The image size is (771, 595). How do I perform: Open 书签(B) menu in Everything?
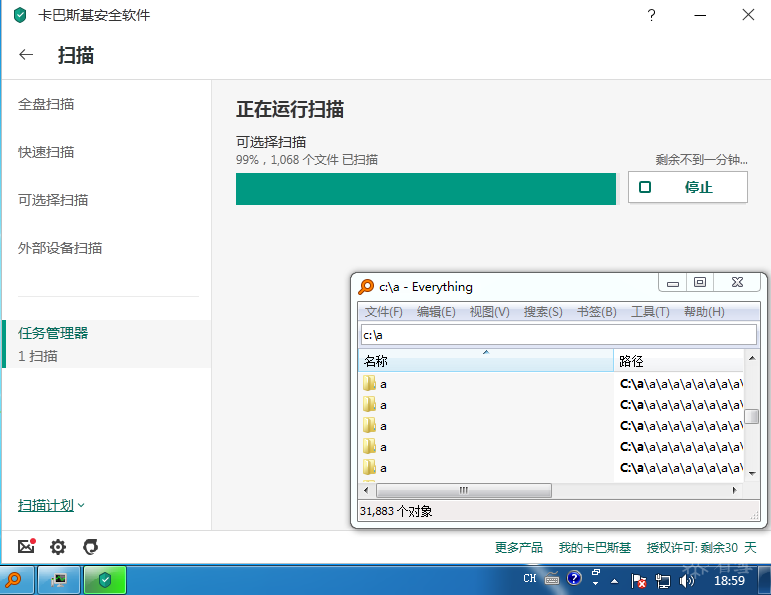pos(596,312)
